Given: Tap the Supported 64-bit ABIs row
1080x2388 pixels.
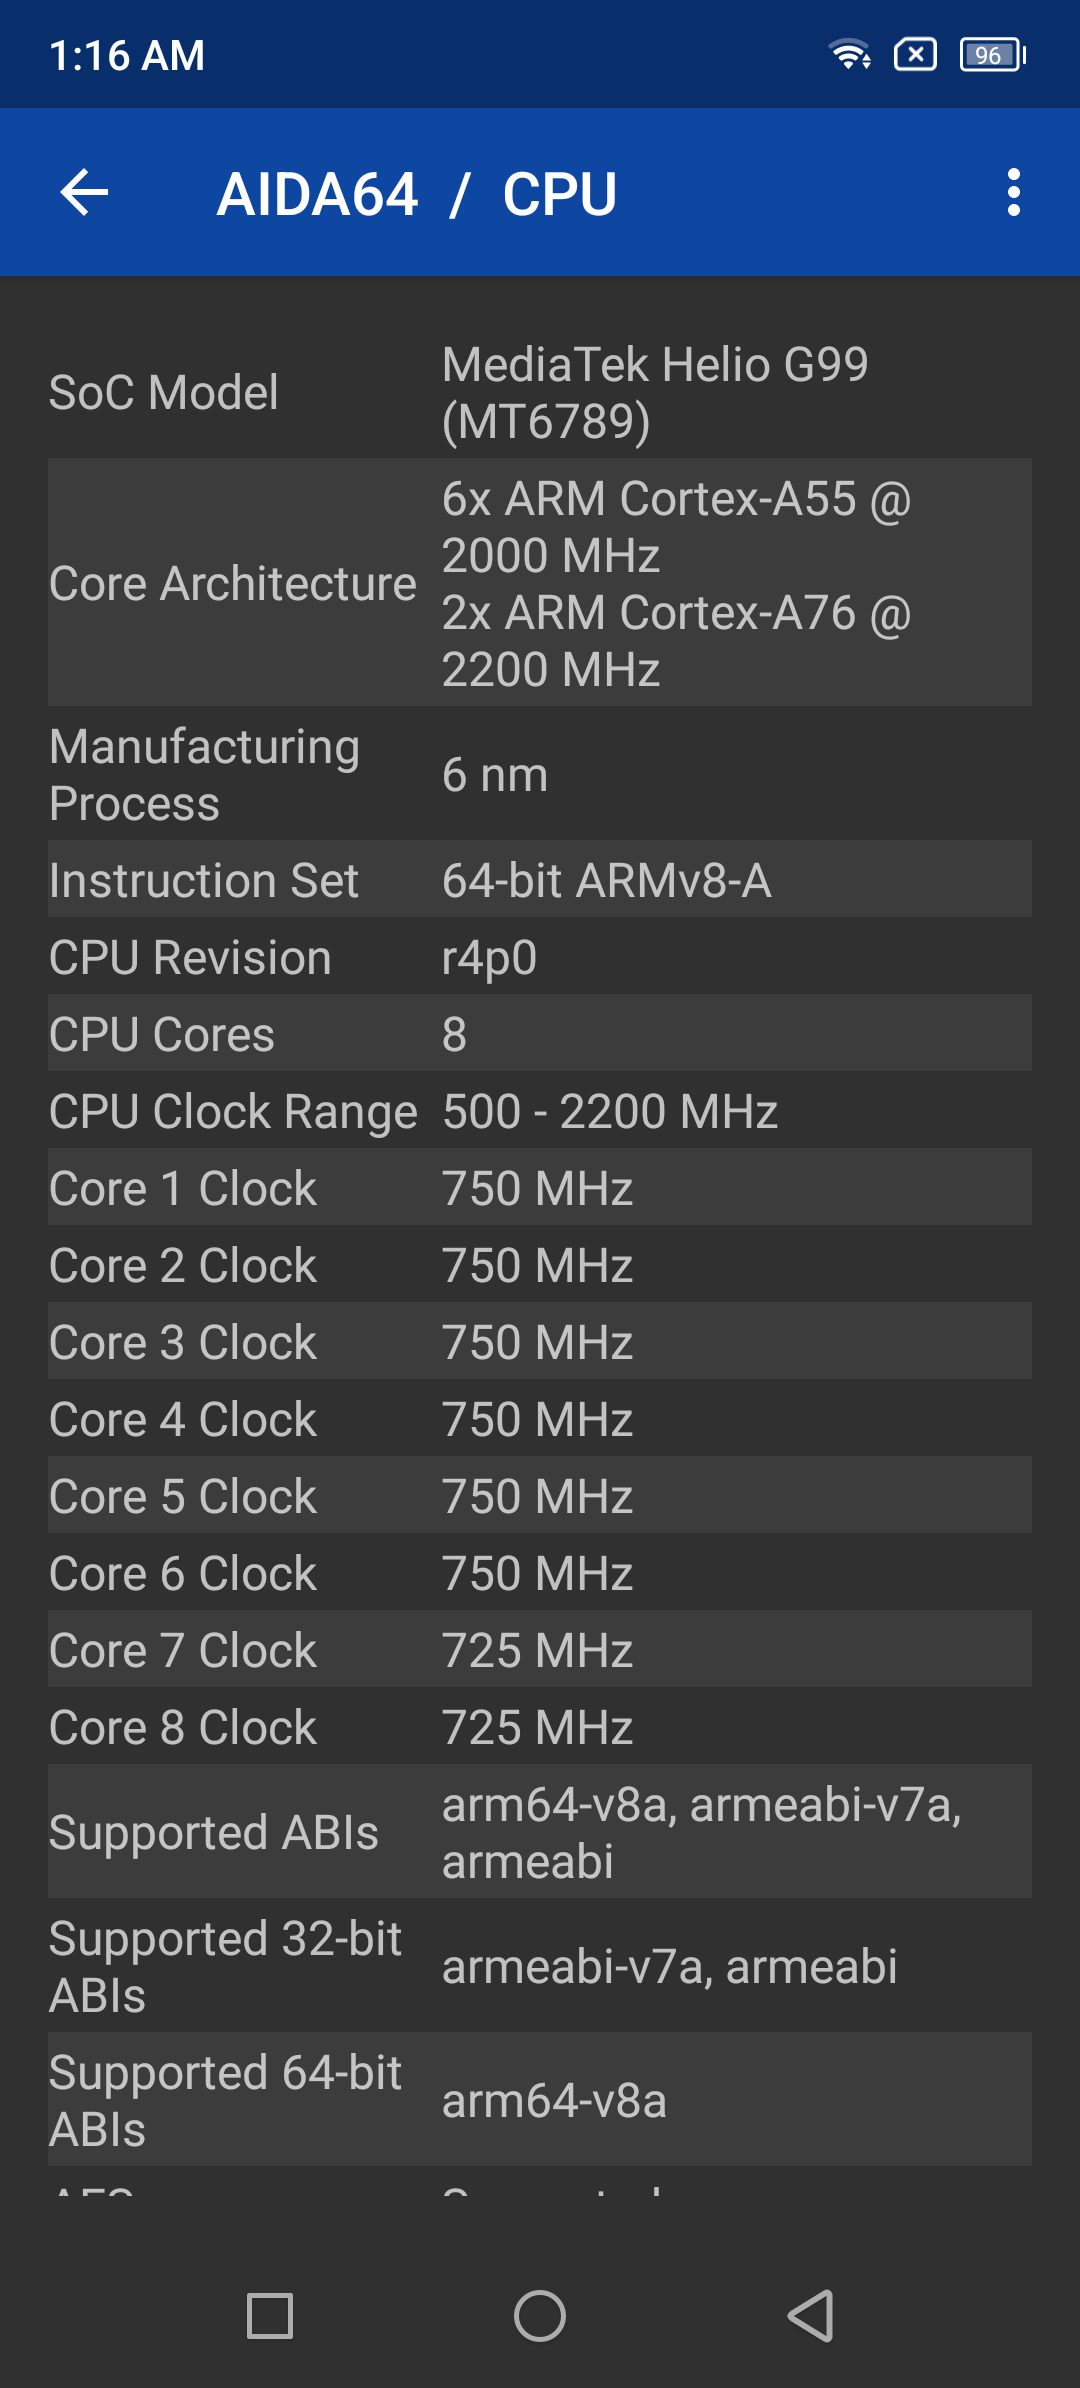Looking at the screenshot, I should (540, 2100).
